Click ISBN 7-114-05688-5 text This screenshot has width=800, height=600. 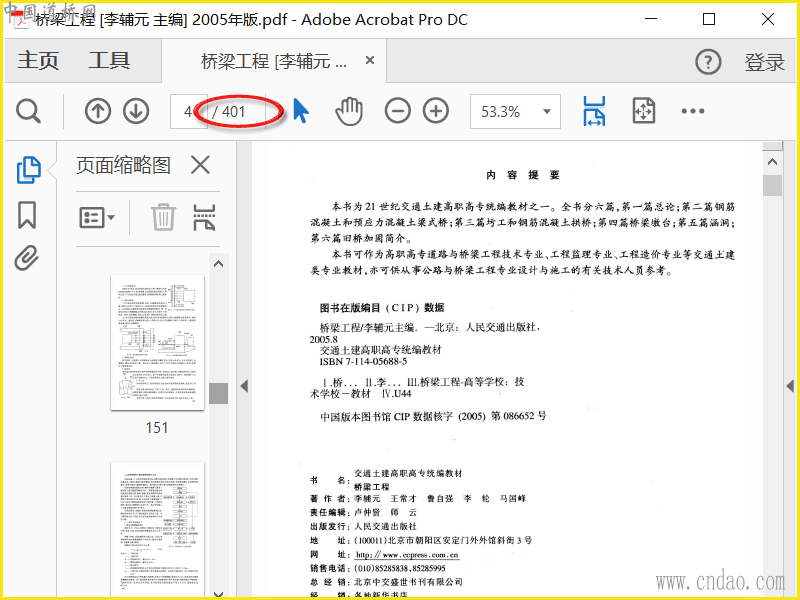[x=363, y=362]
